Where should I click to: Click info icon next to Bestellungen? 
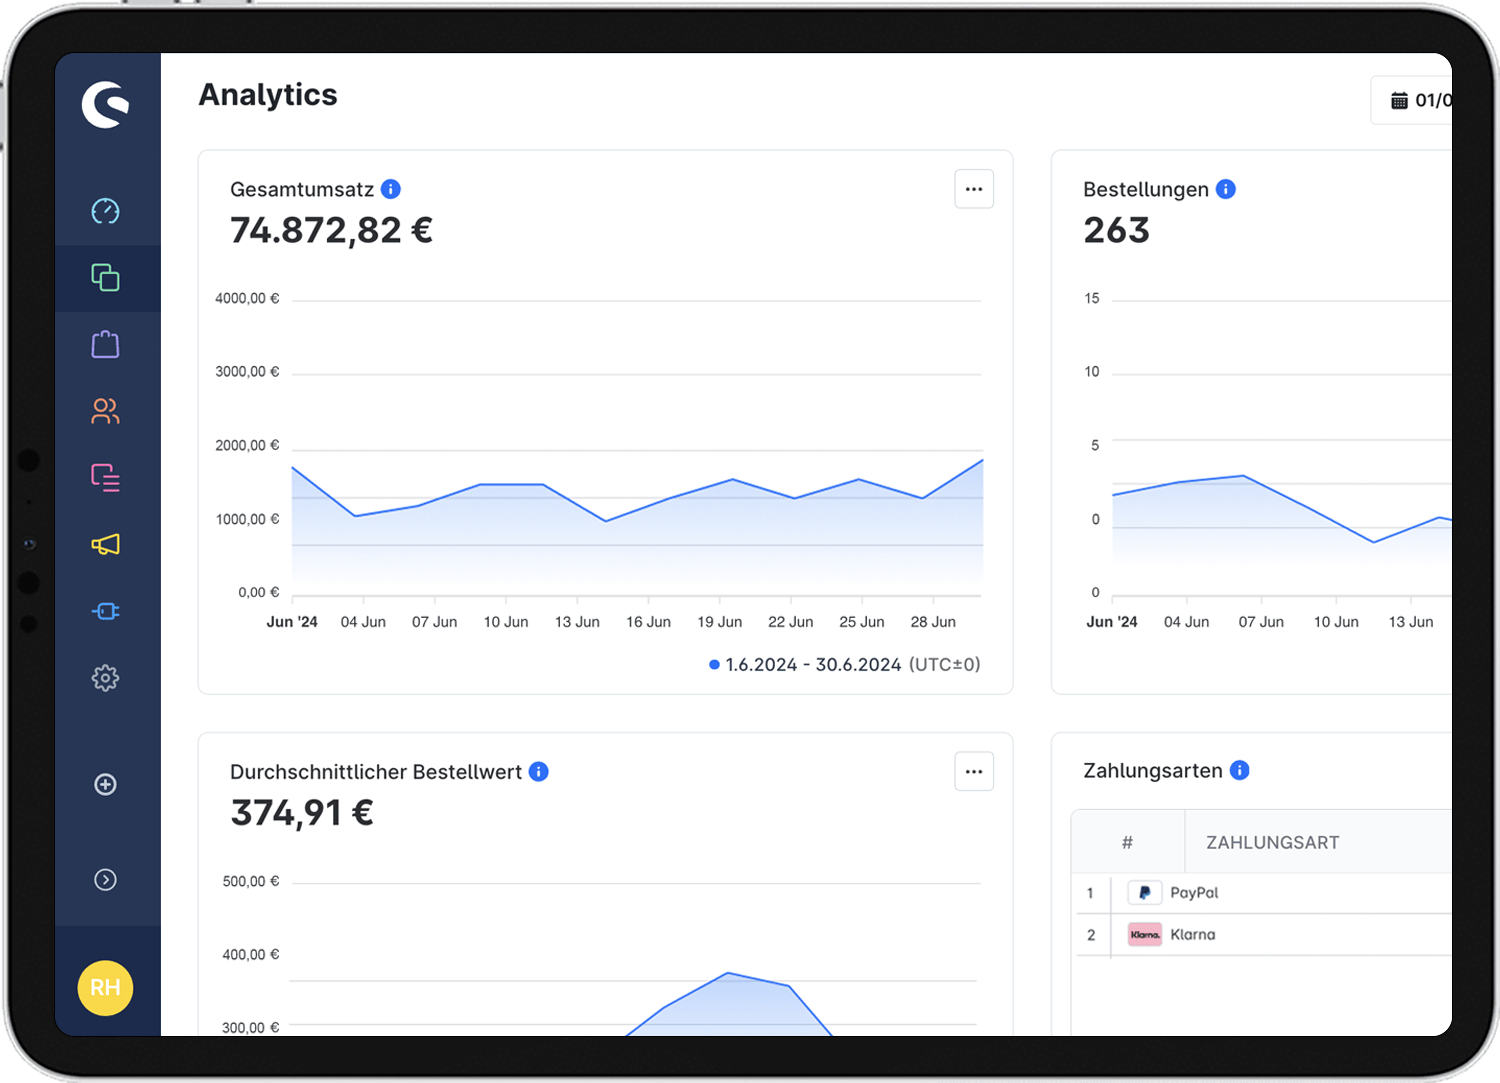point(1226,189)
